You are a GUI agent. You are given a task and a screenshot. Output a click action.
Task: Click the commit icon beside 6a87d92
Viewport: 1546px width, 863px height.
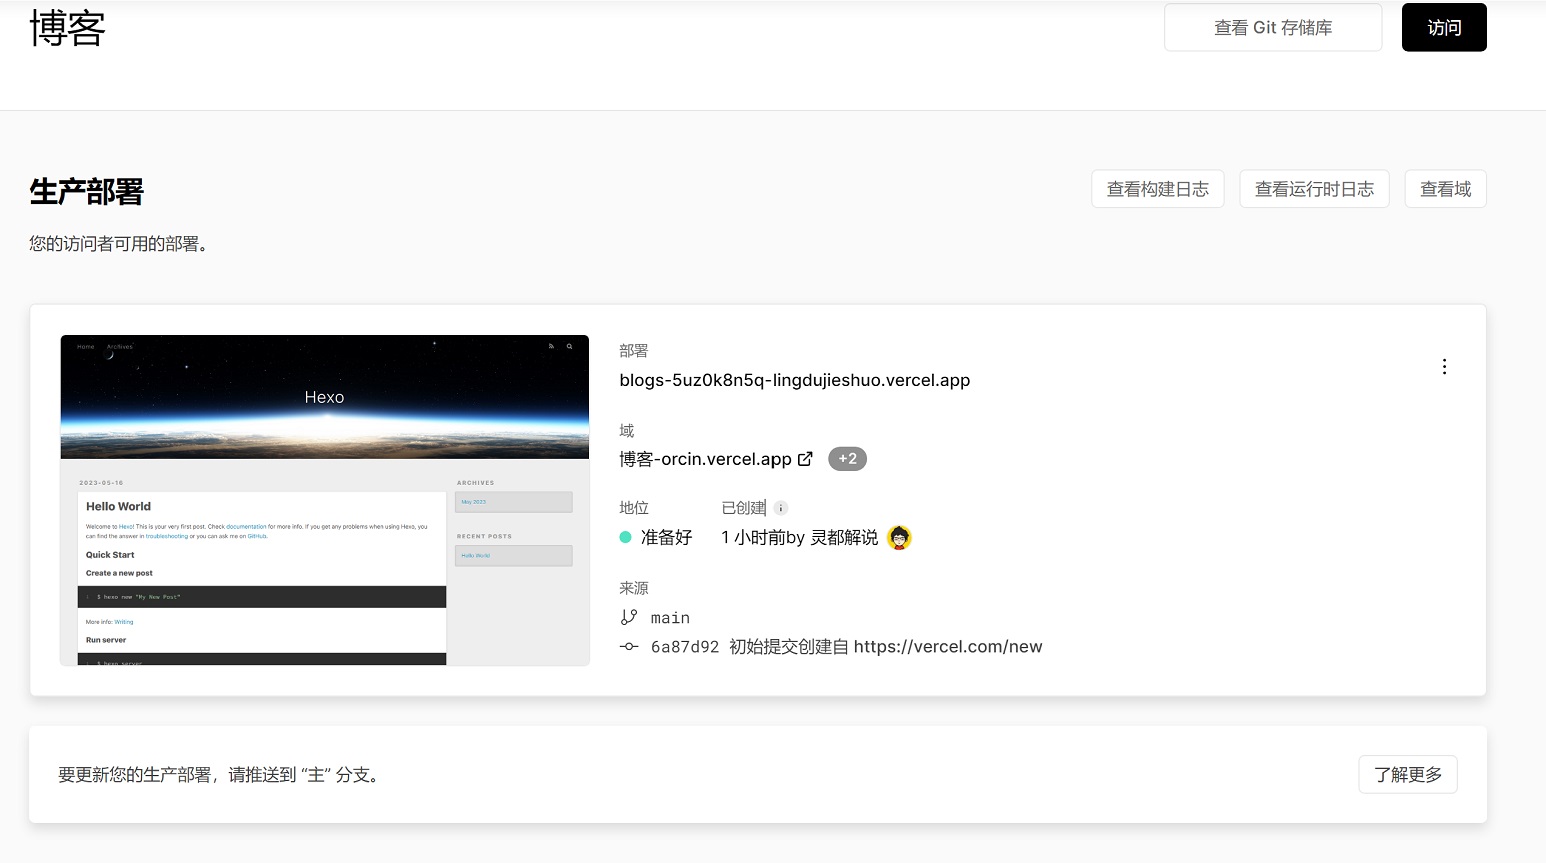(629, 646)
